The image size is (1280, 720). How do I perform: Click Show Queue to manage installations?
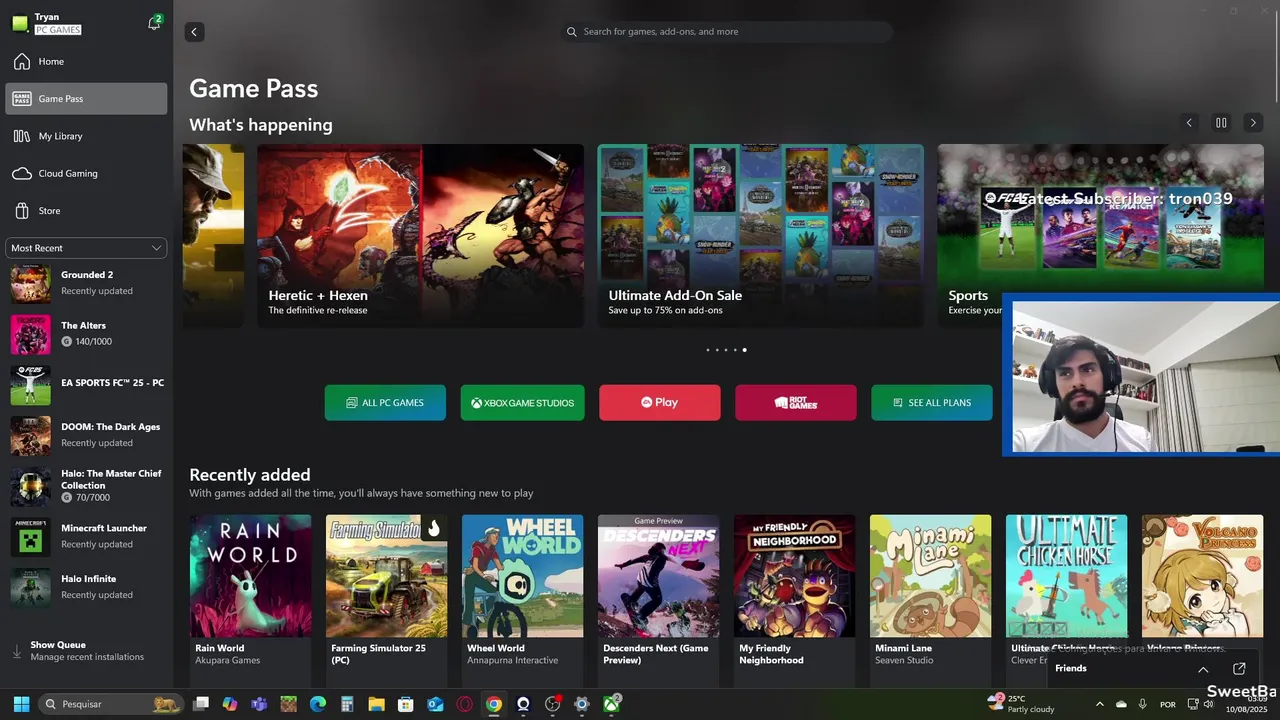(86, 651)
